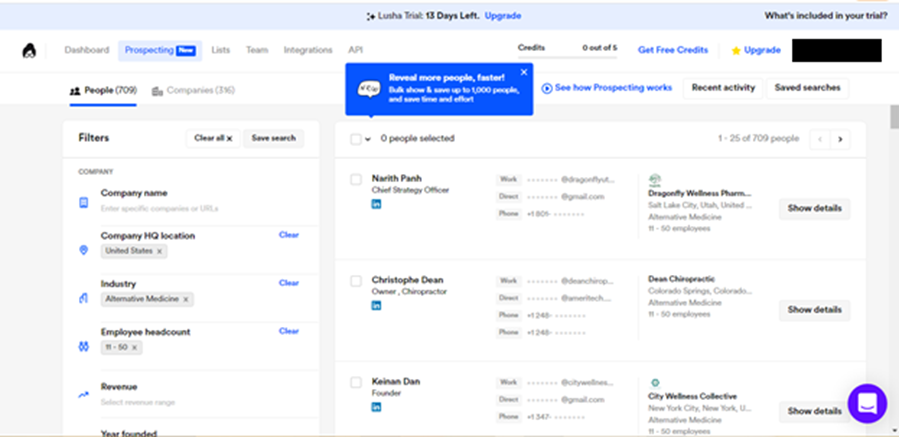Open the Team page
The width and height of the screenshot is (899, 437).
point(257,50)
